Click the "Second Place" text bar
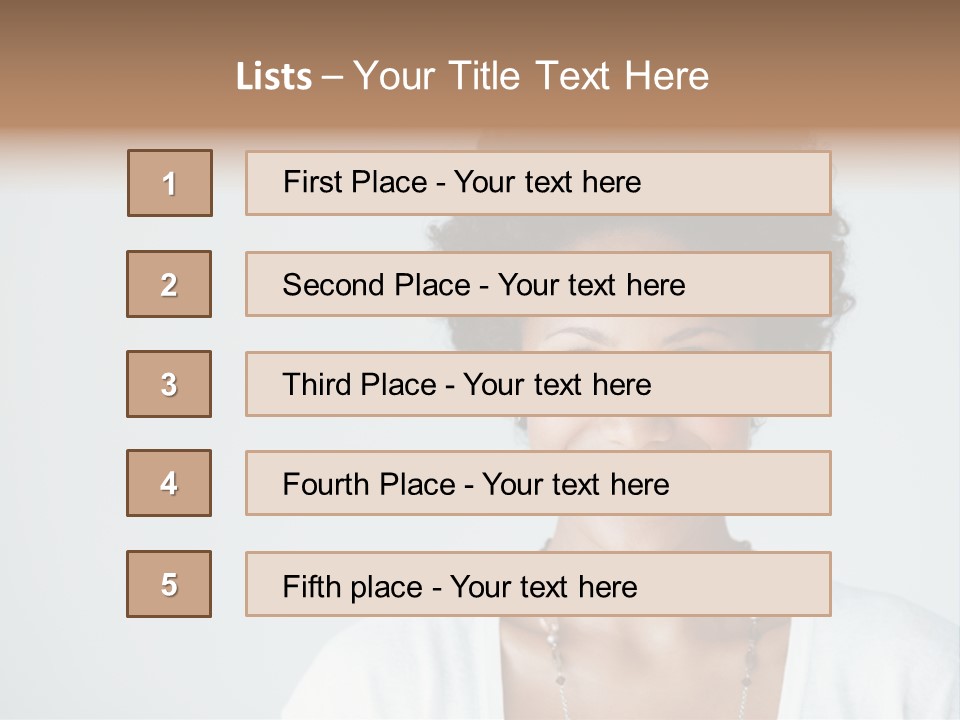960x720 pixels. click(538, 284)
